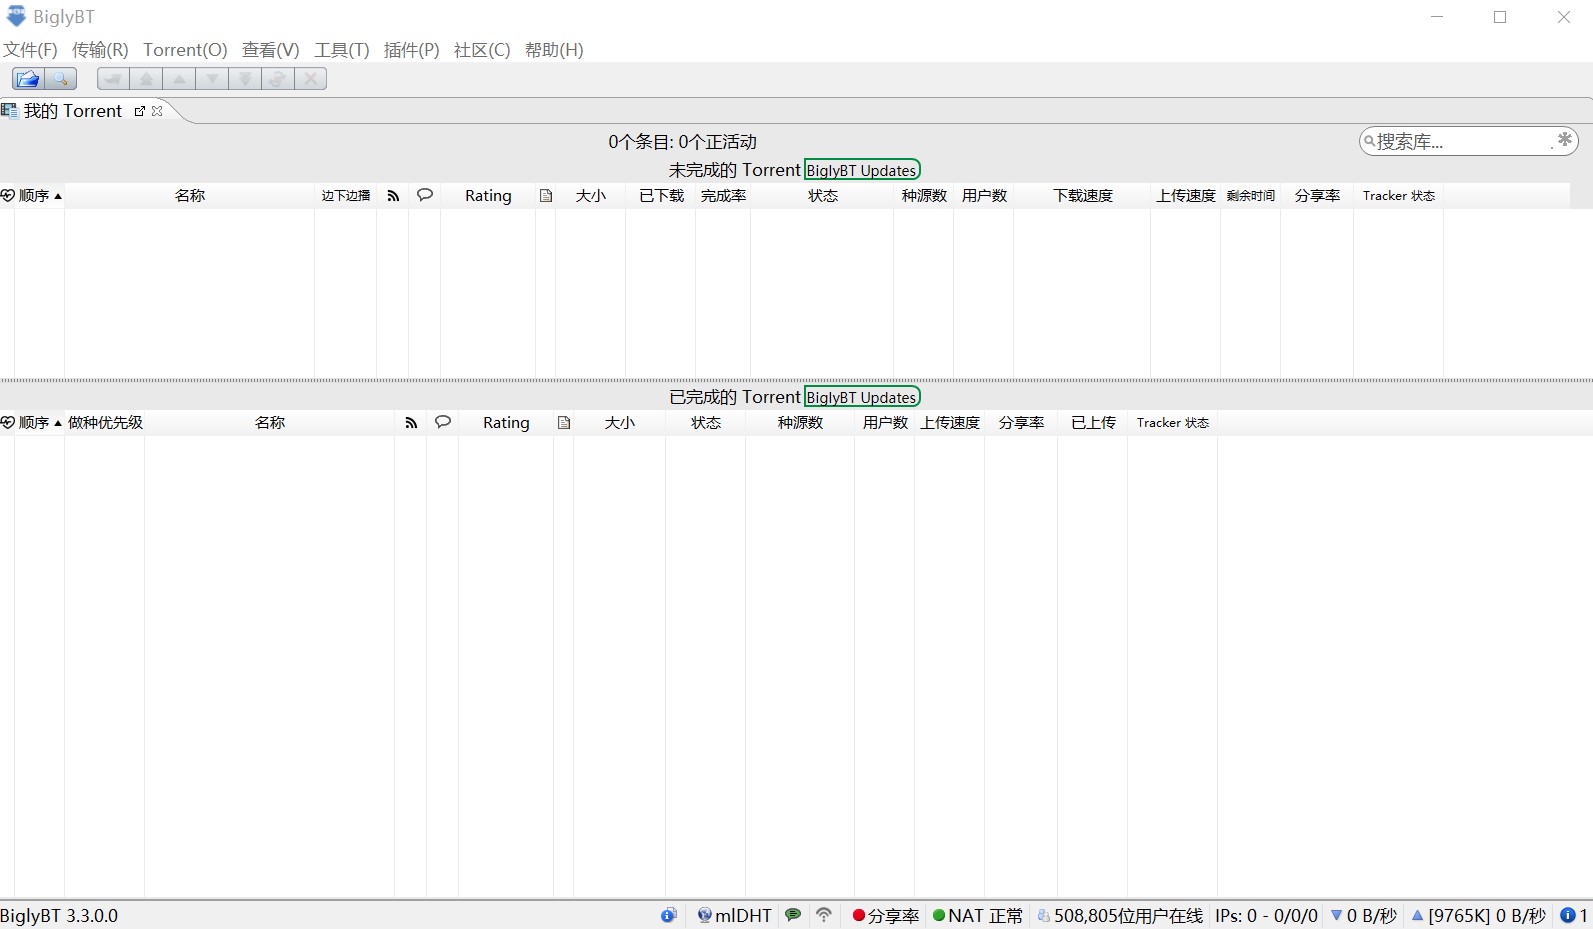Click the IPs: 0 - 0/0/0 status entry

point(1267,915)
